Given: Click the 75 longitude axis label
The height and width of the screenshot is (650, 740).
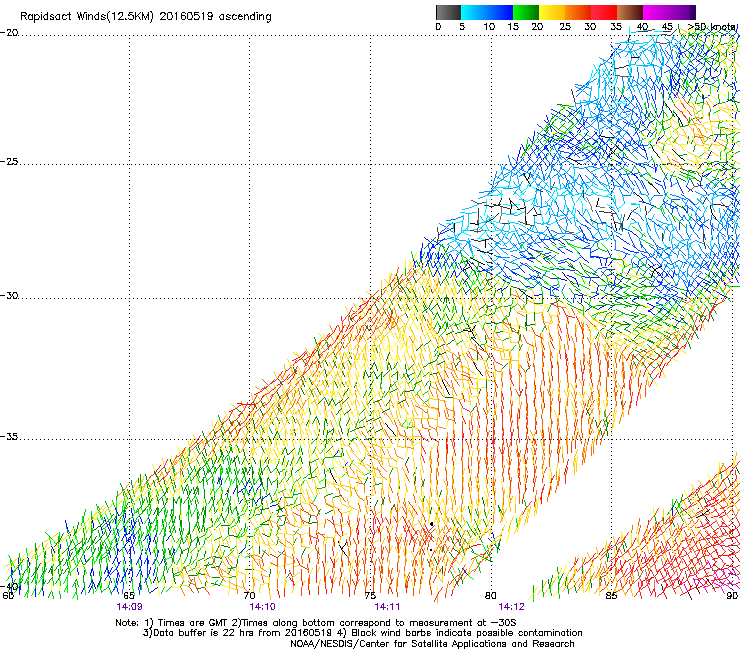Looking at the screenshot, I should pyautogui.click(x=370, y=596).
